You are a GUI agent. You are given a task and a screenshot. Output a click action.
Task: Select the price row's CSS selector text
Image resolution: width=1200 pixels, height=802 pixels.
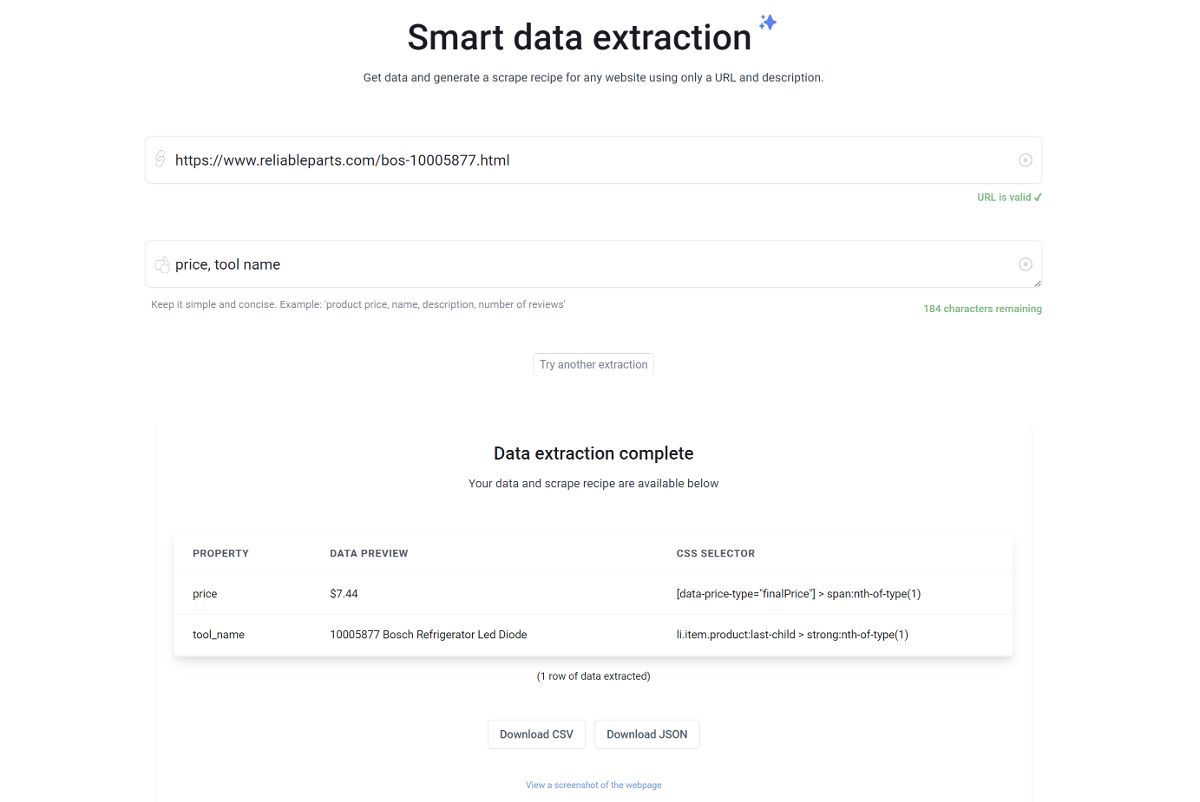click(x=798, y=594)
